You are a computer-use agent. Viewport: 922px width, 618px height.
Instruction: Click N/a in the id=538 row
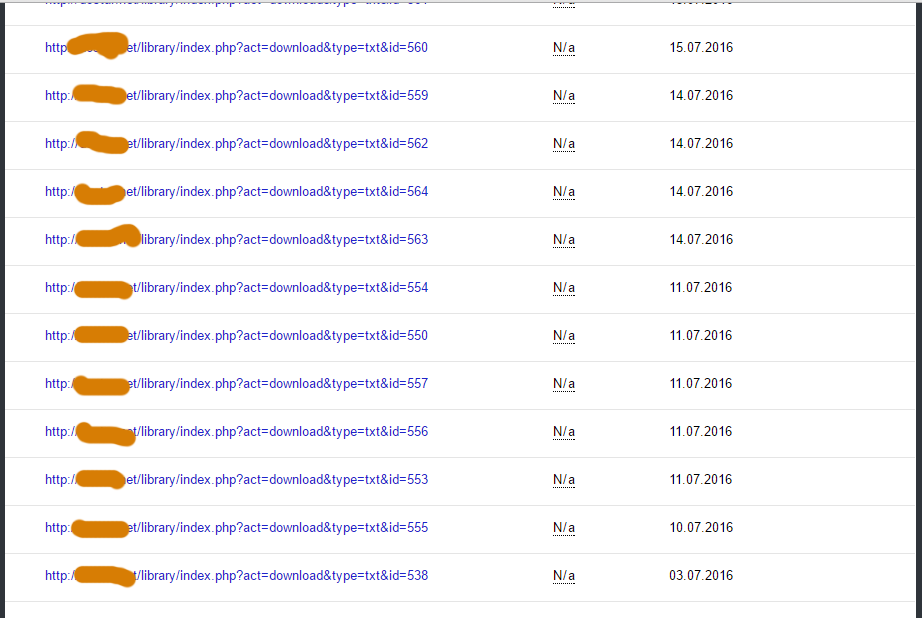tap(564, 576)
